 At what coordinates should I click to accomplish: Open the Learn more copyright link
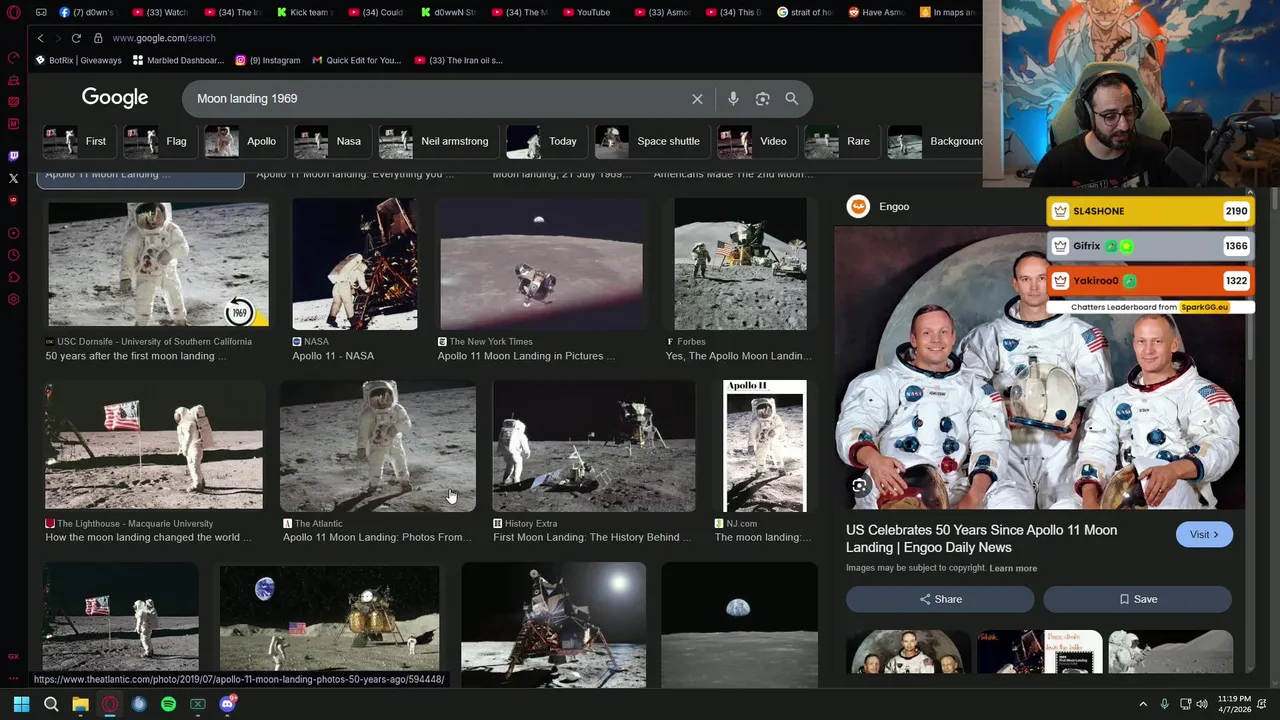1013,568
